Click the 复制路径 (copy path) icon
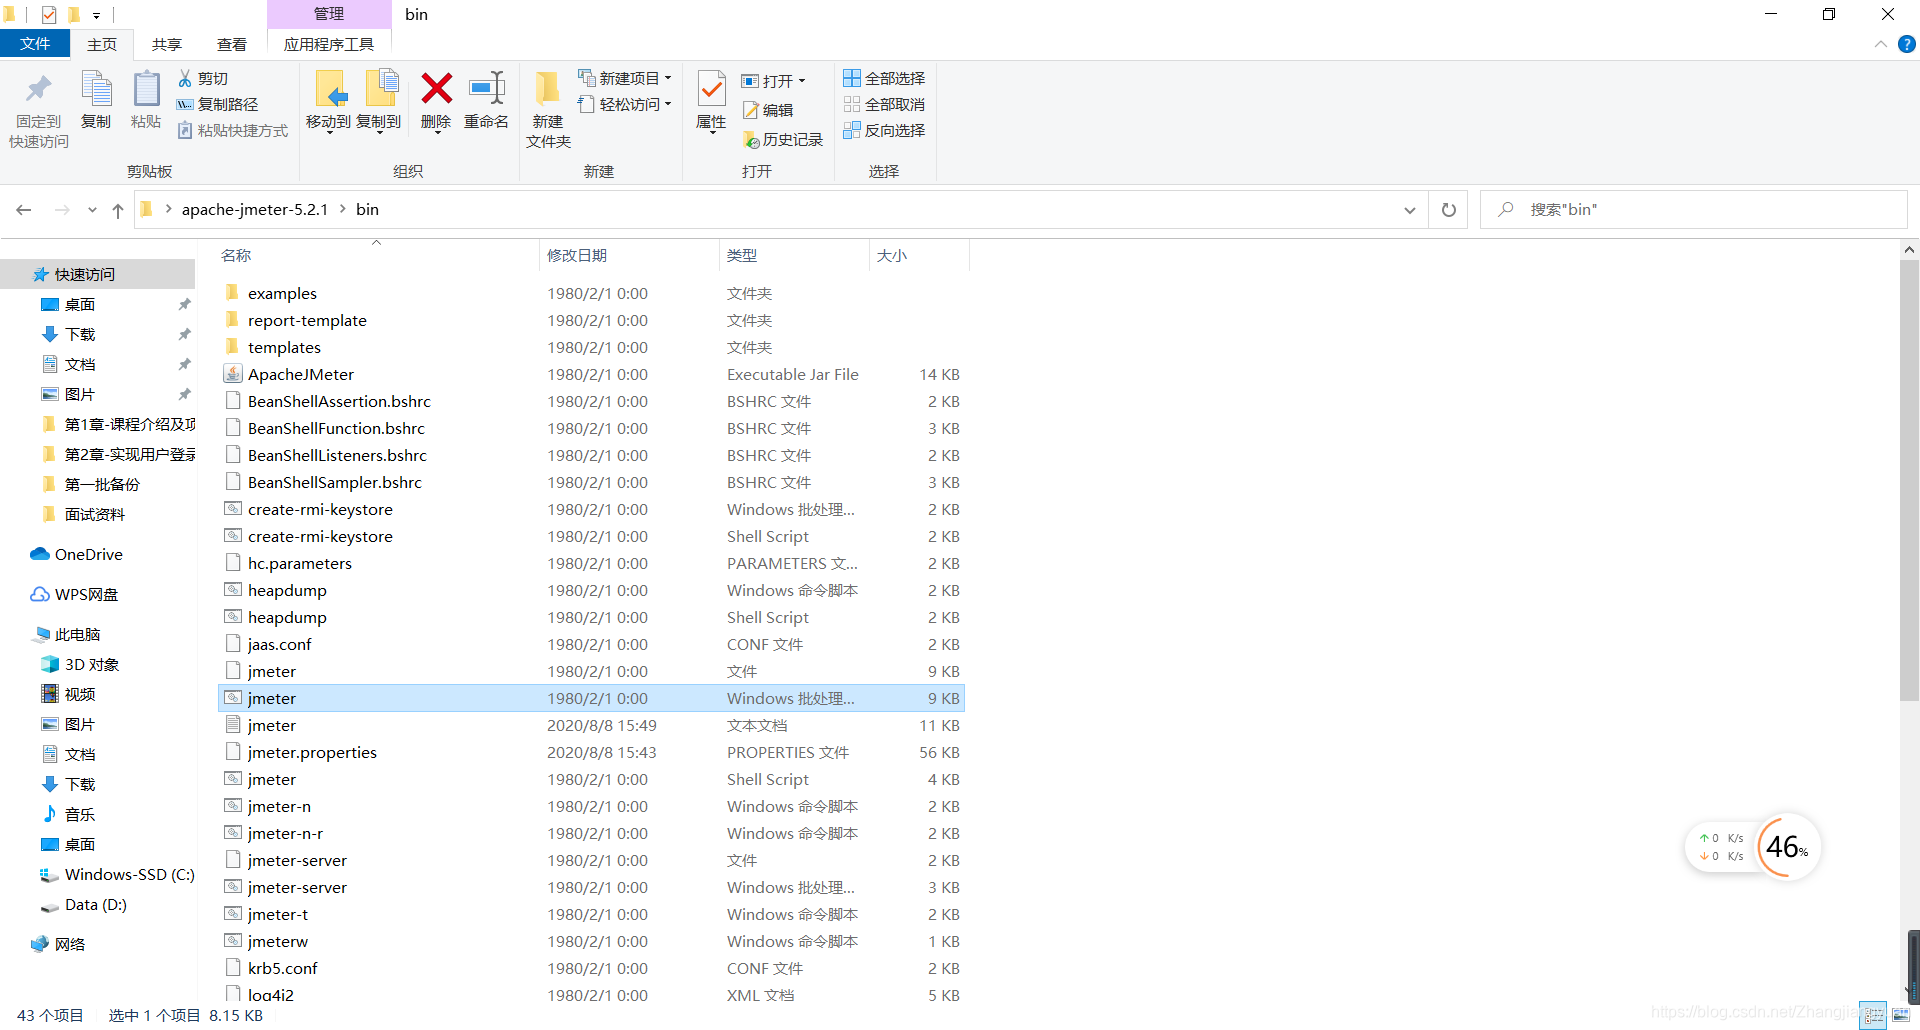 click(185, 104)
